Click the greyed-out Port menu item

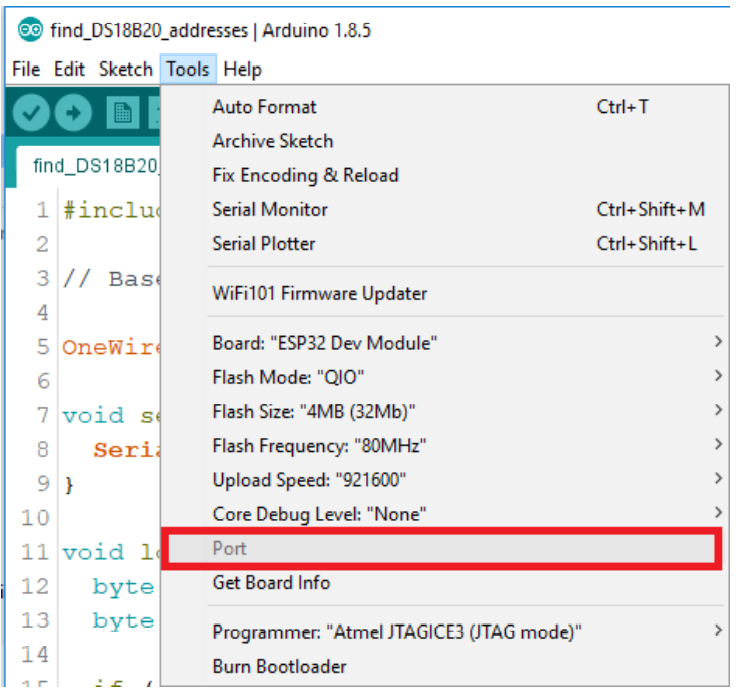[441, 549]
